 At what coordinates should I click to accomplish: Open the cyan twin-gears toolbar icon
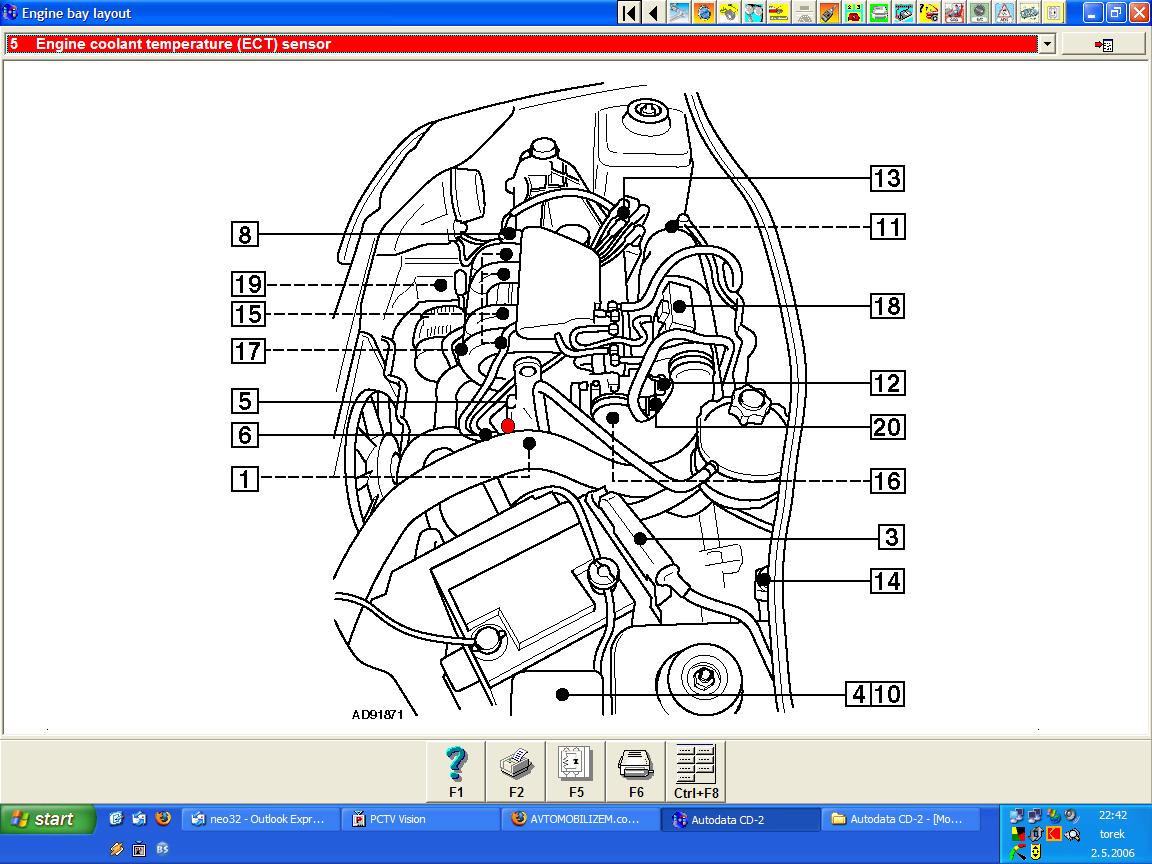tap(754, 12)
